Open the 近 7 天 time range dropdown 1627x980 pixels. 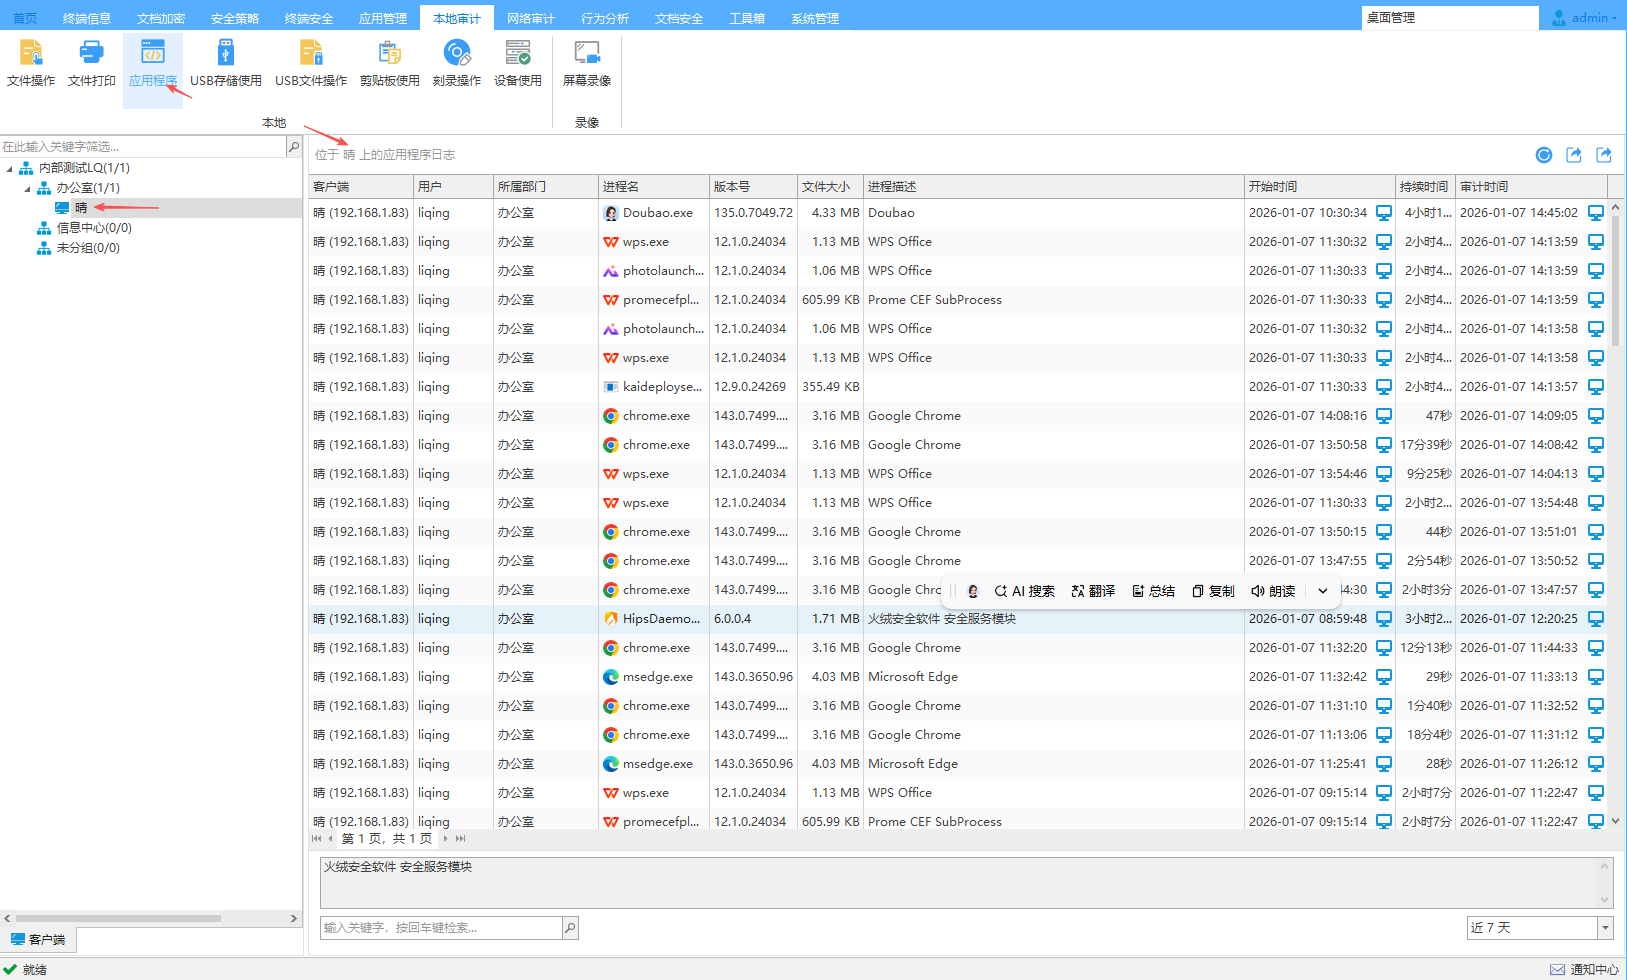tap(1605, 928)
